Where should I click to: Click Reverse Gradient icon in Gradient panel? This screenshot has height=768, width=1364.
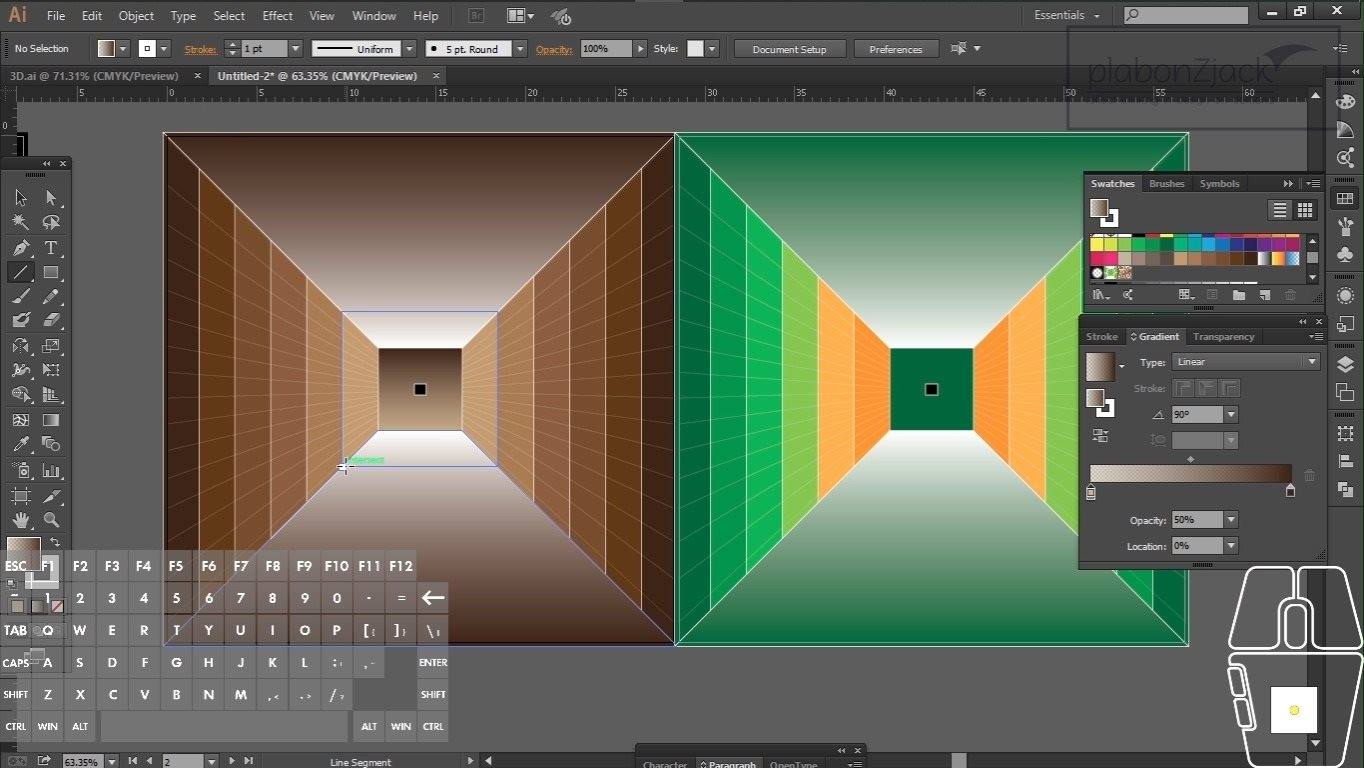coord(1100,436)
